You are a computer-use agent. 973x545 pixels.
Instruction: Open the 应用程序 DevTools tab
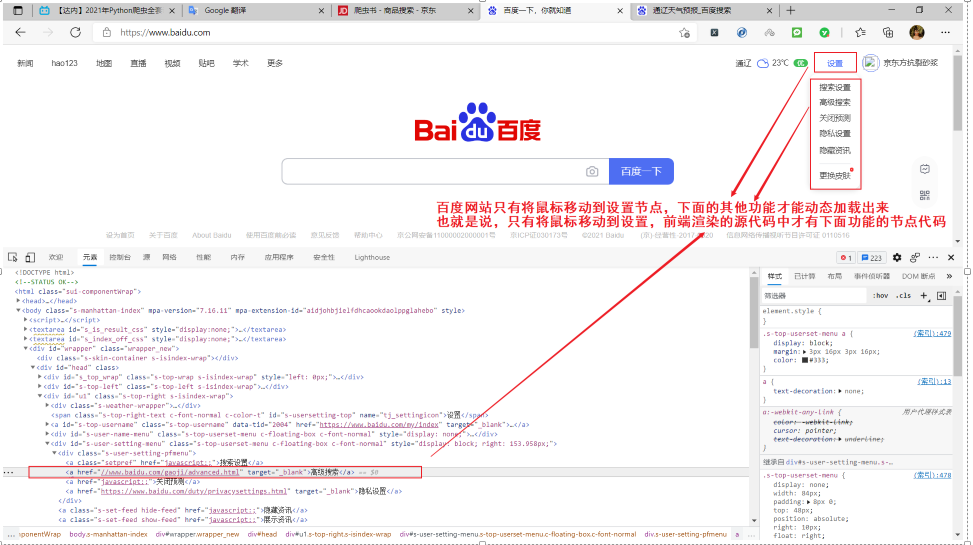279,257
